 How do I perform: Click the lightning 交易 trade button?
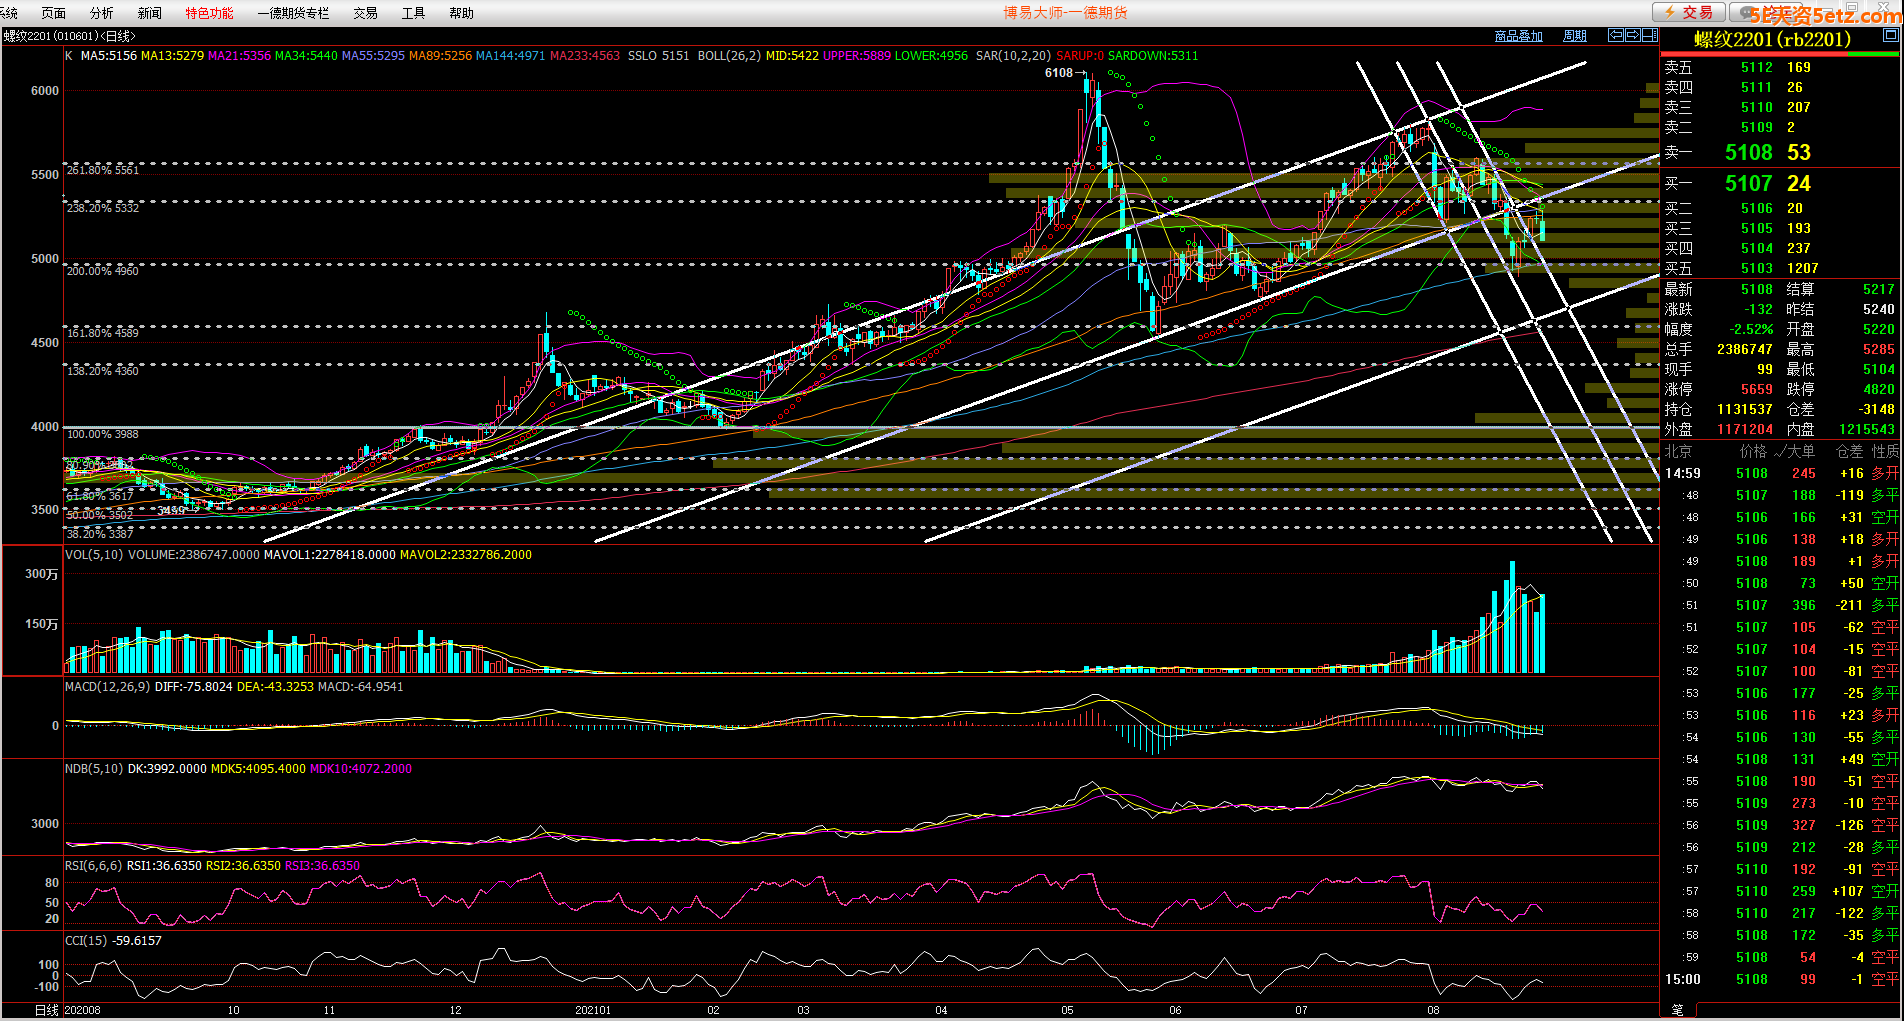[x=1687, y=12]
